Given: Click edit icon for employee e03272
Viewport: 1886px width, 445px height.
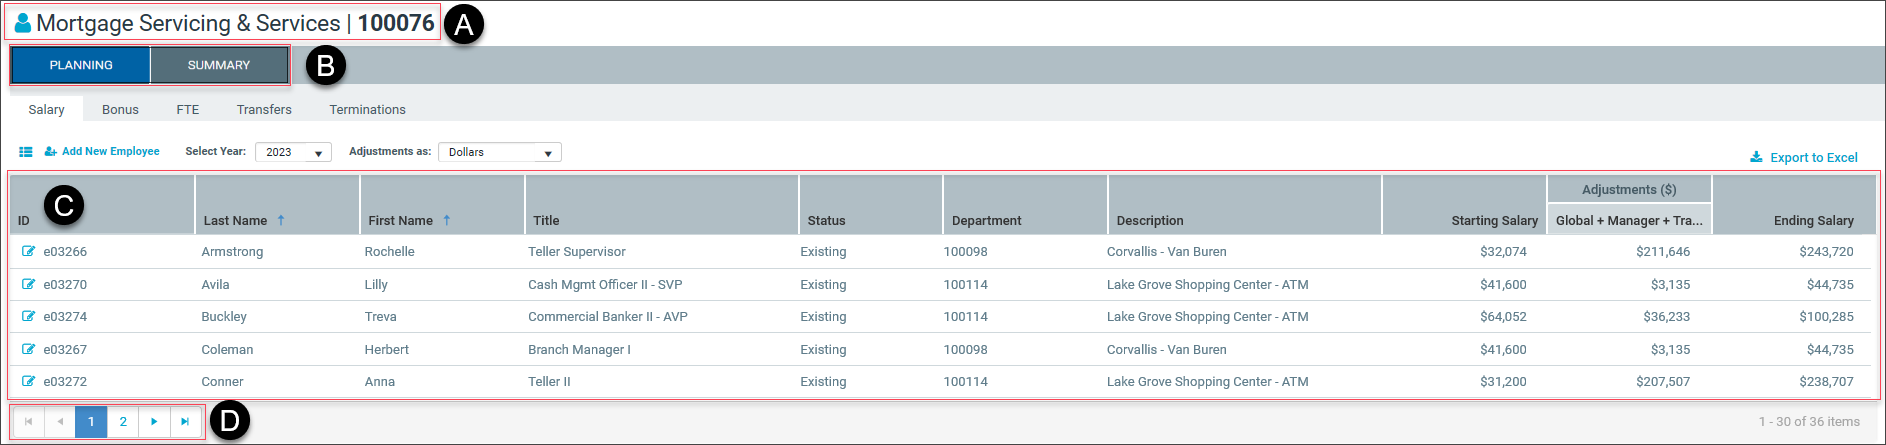Looking at the screenshot, I should [x=28, y=381].
